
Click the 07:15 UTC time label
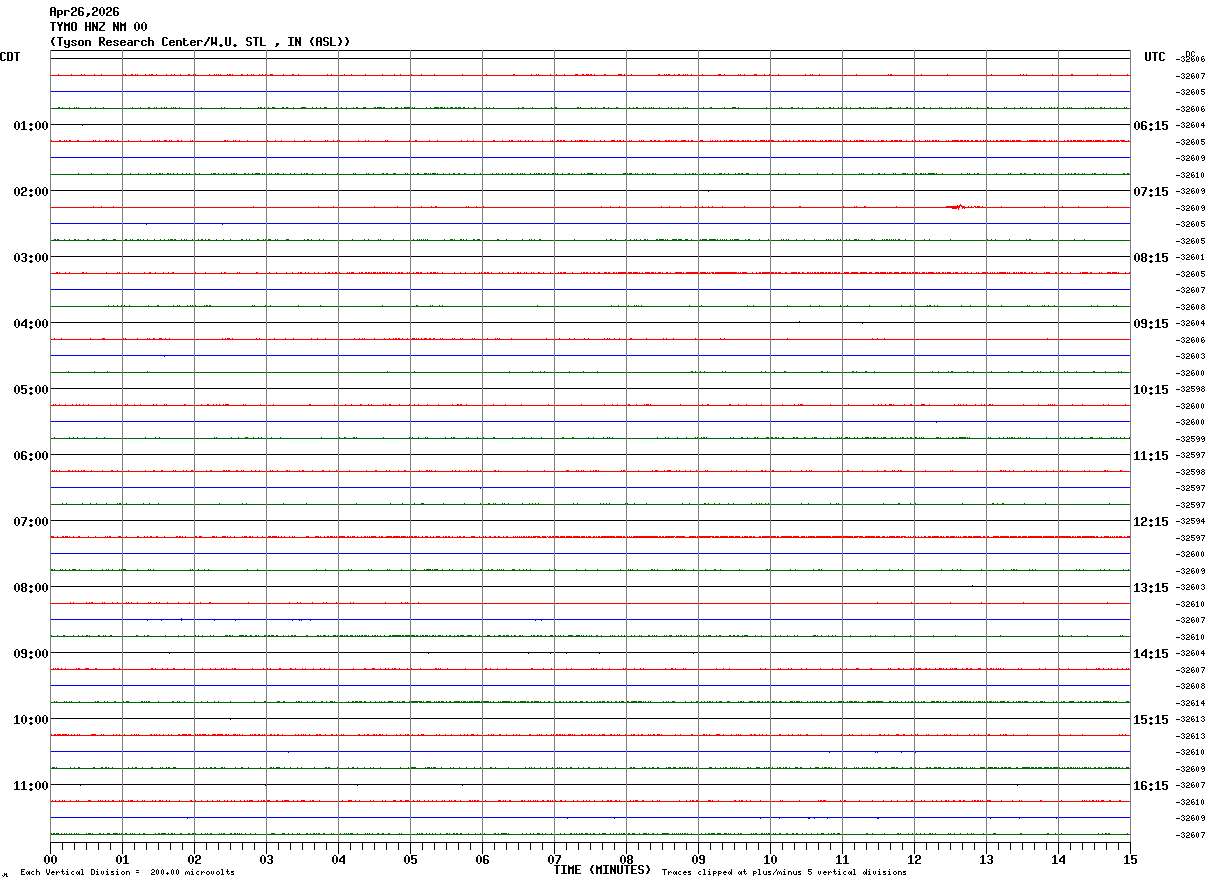click(1150, 192)
